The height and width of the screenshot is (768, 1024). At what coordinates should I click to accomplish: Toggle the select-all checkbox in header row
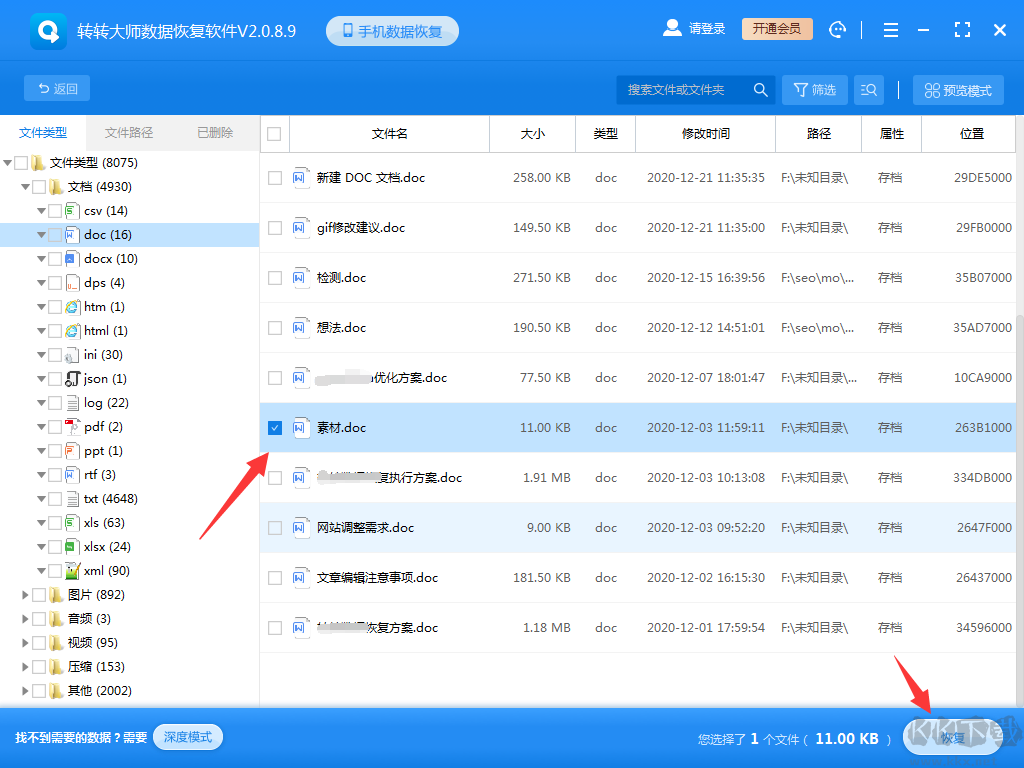pyautogui.click(x=274, y=134)
